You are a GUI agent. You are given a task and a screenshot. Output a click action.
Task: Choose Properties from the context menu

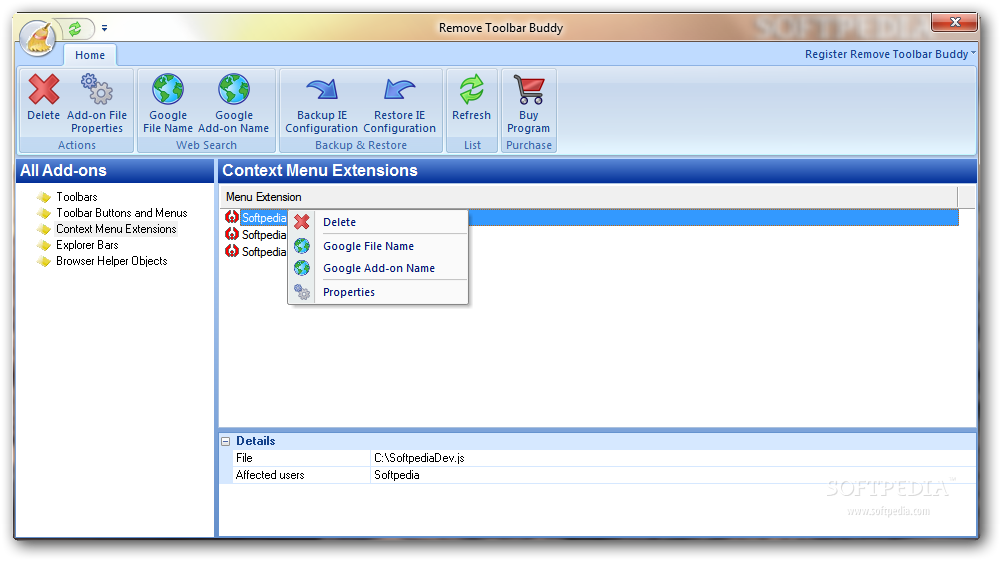[349, 292]
